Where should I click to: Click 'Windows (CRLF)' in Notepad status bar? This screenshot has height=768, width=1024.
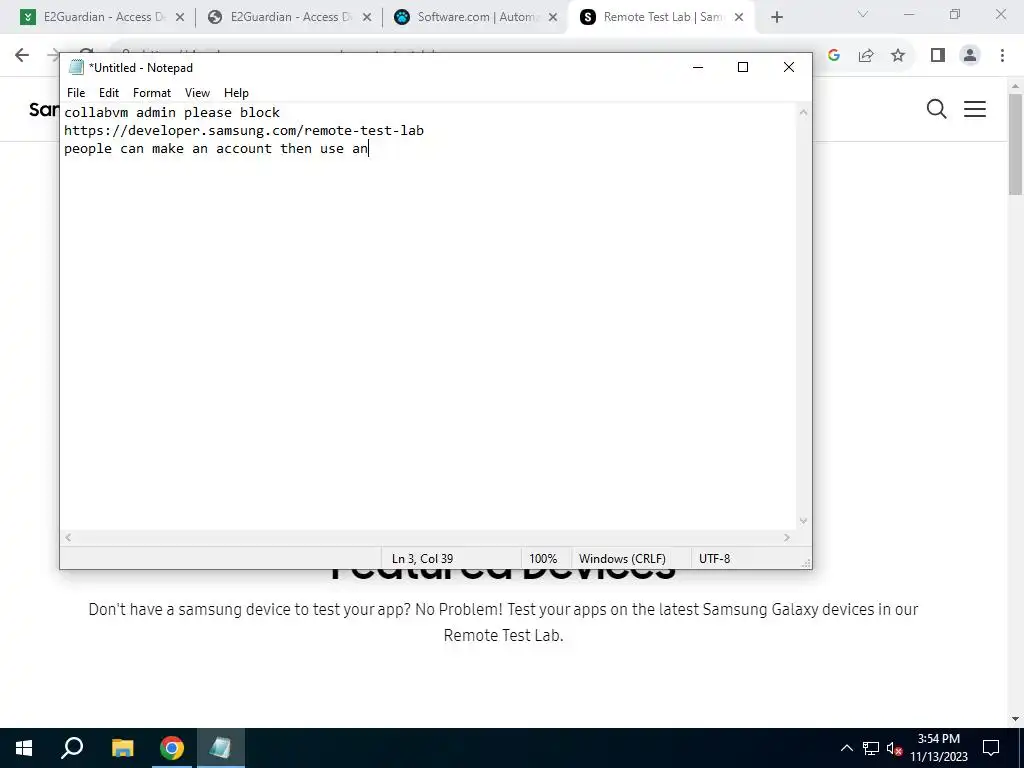tap(622, 559)
